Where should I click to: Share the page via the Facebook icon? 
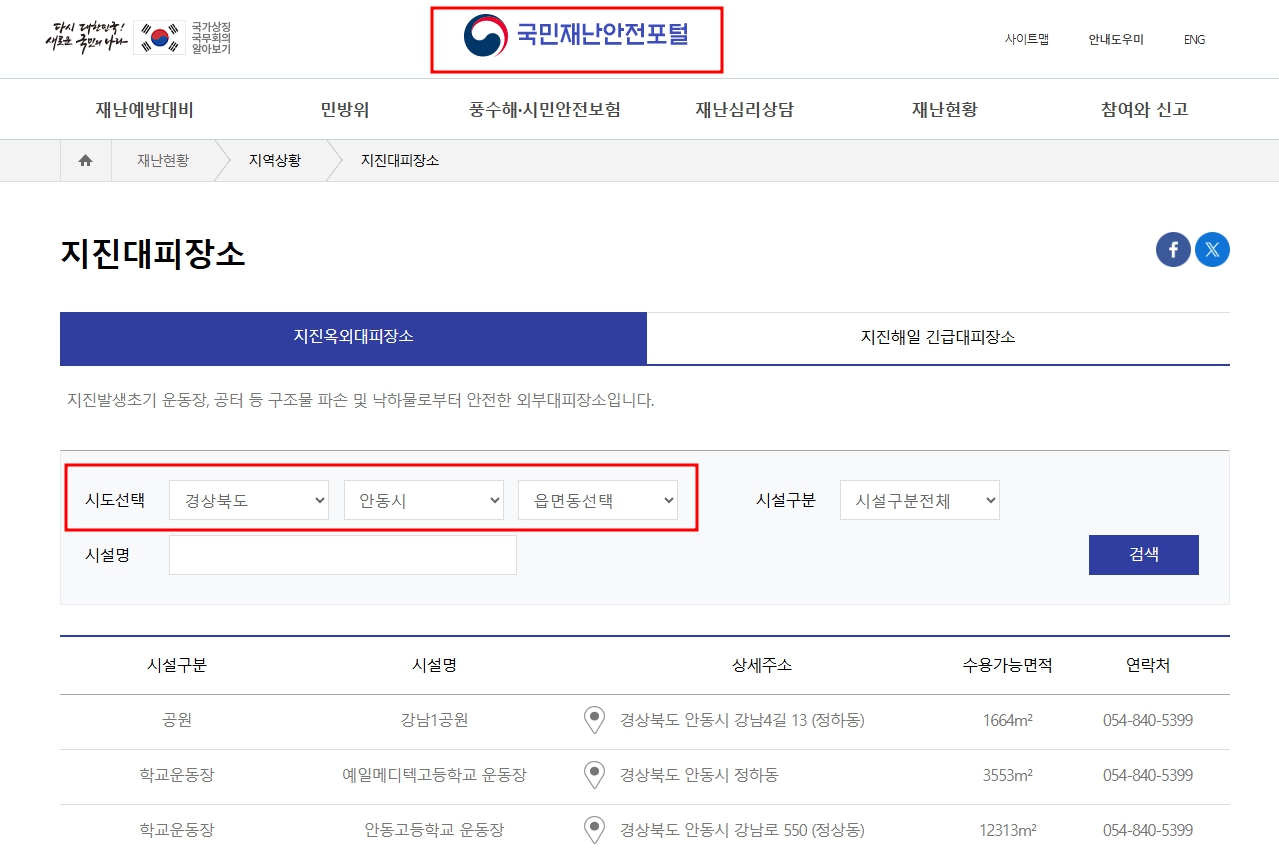[1172, 249]
